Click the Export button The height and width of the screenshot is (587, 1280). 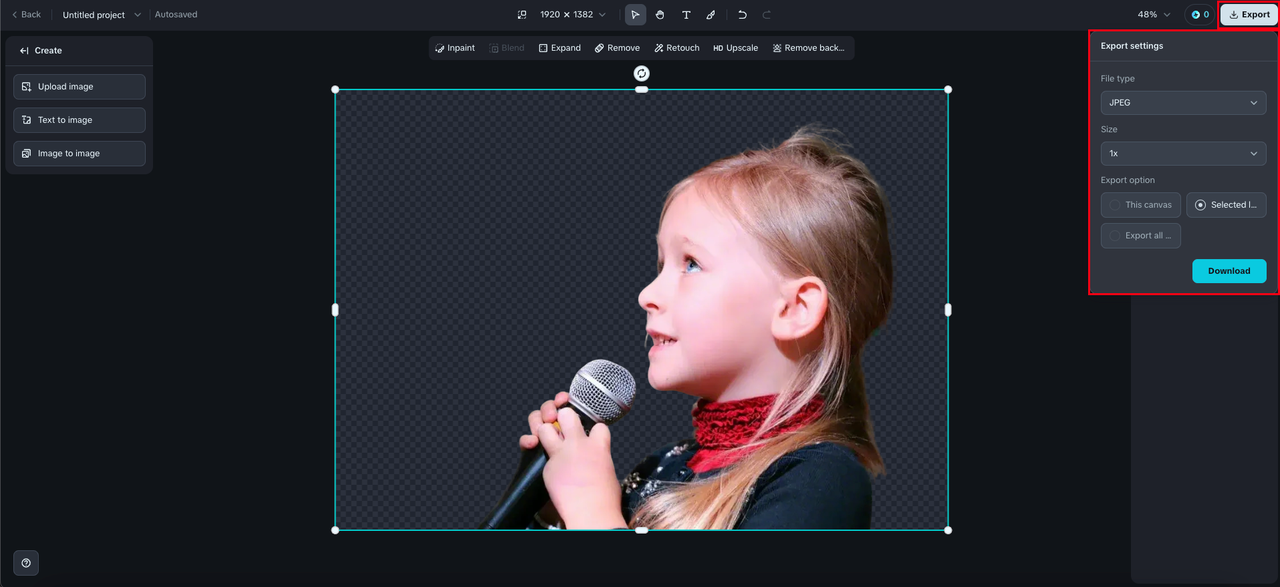coord(1249,15)
